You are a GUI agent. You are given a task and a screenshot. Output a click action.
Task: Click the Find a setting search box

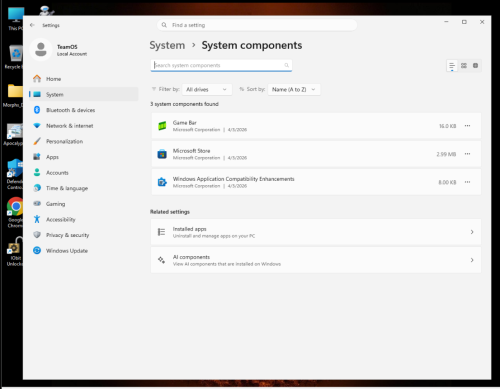pyautogui.click(x=257, y=25)
